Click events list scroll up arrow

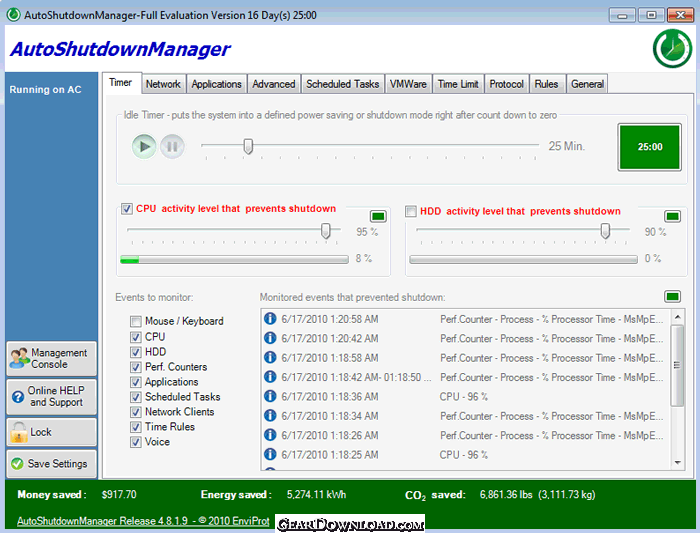[x=678, y=317]
